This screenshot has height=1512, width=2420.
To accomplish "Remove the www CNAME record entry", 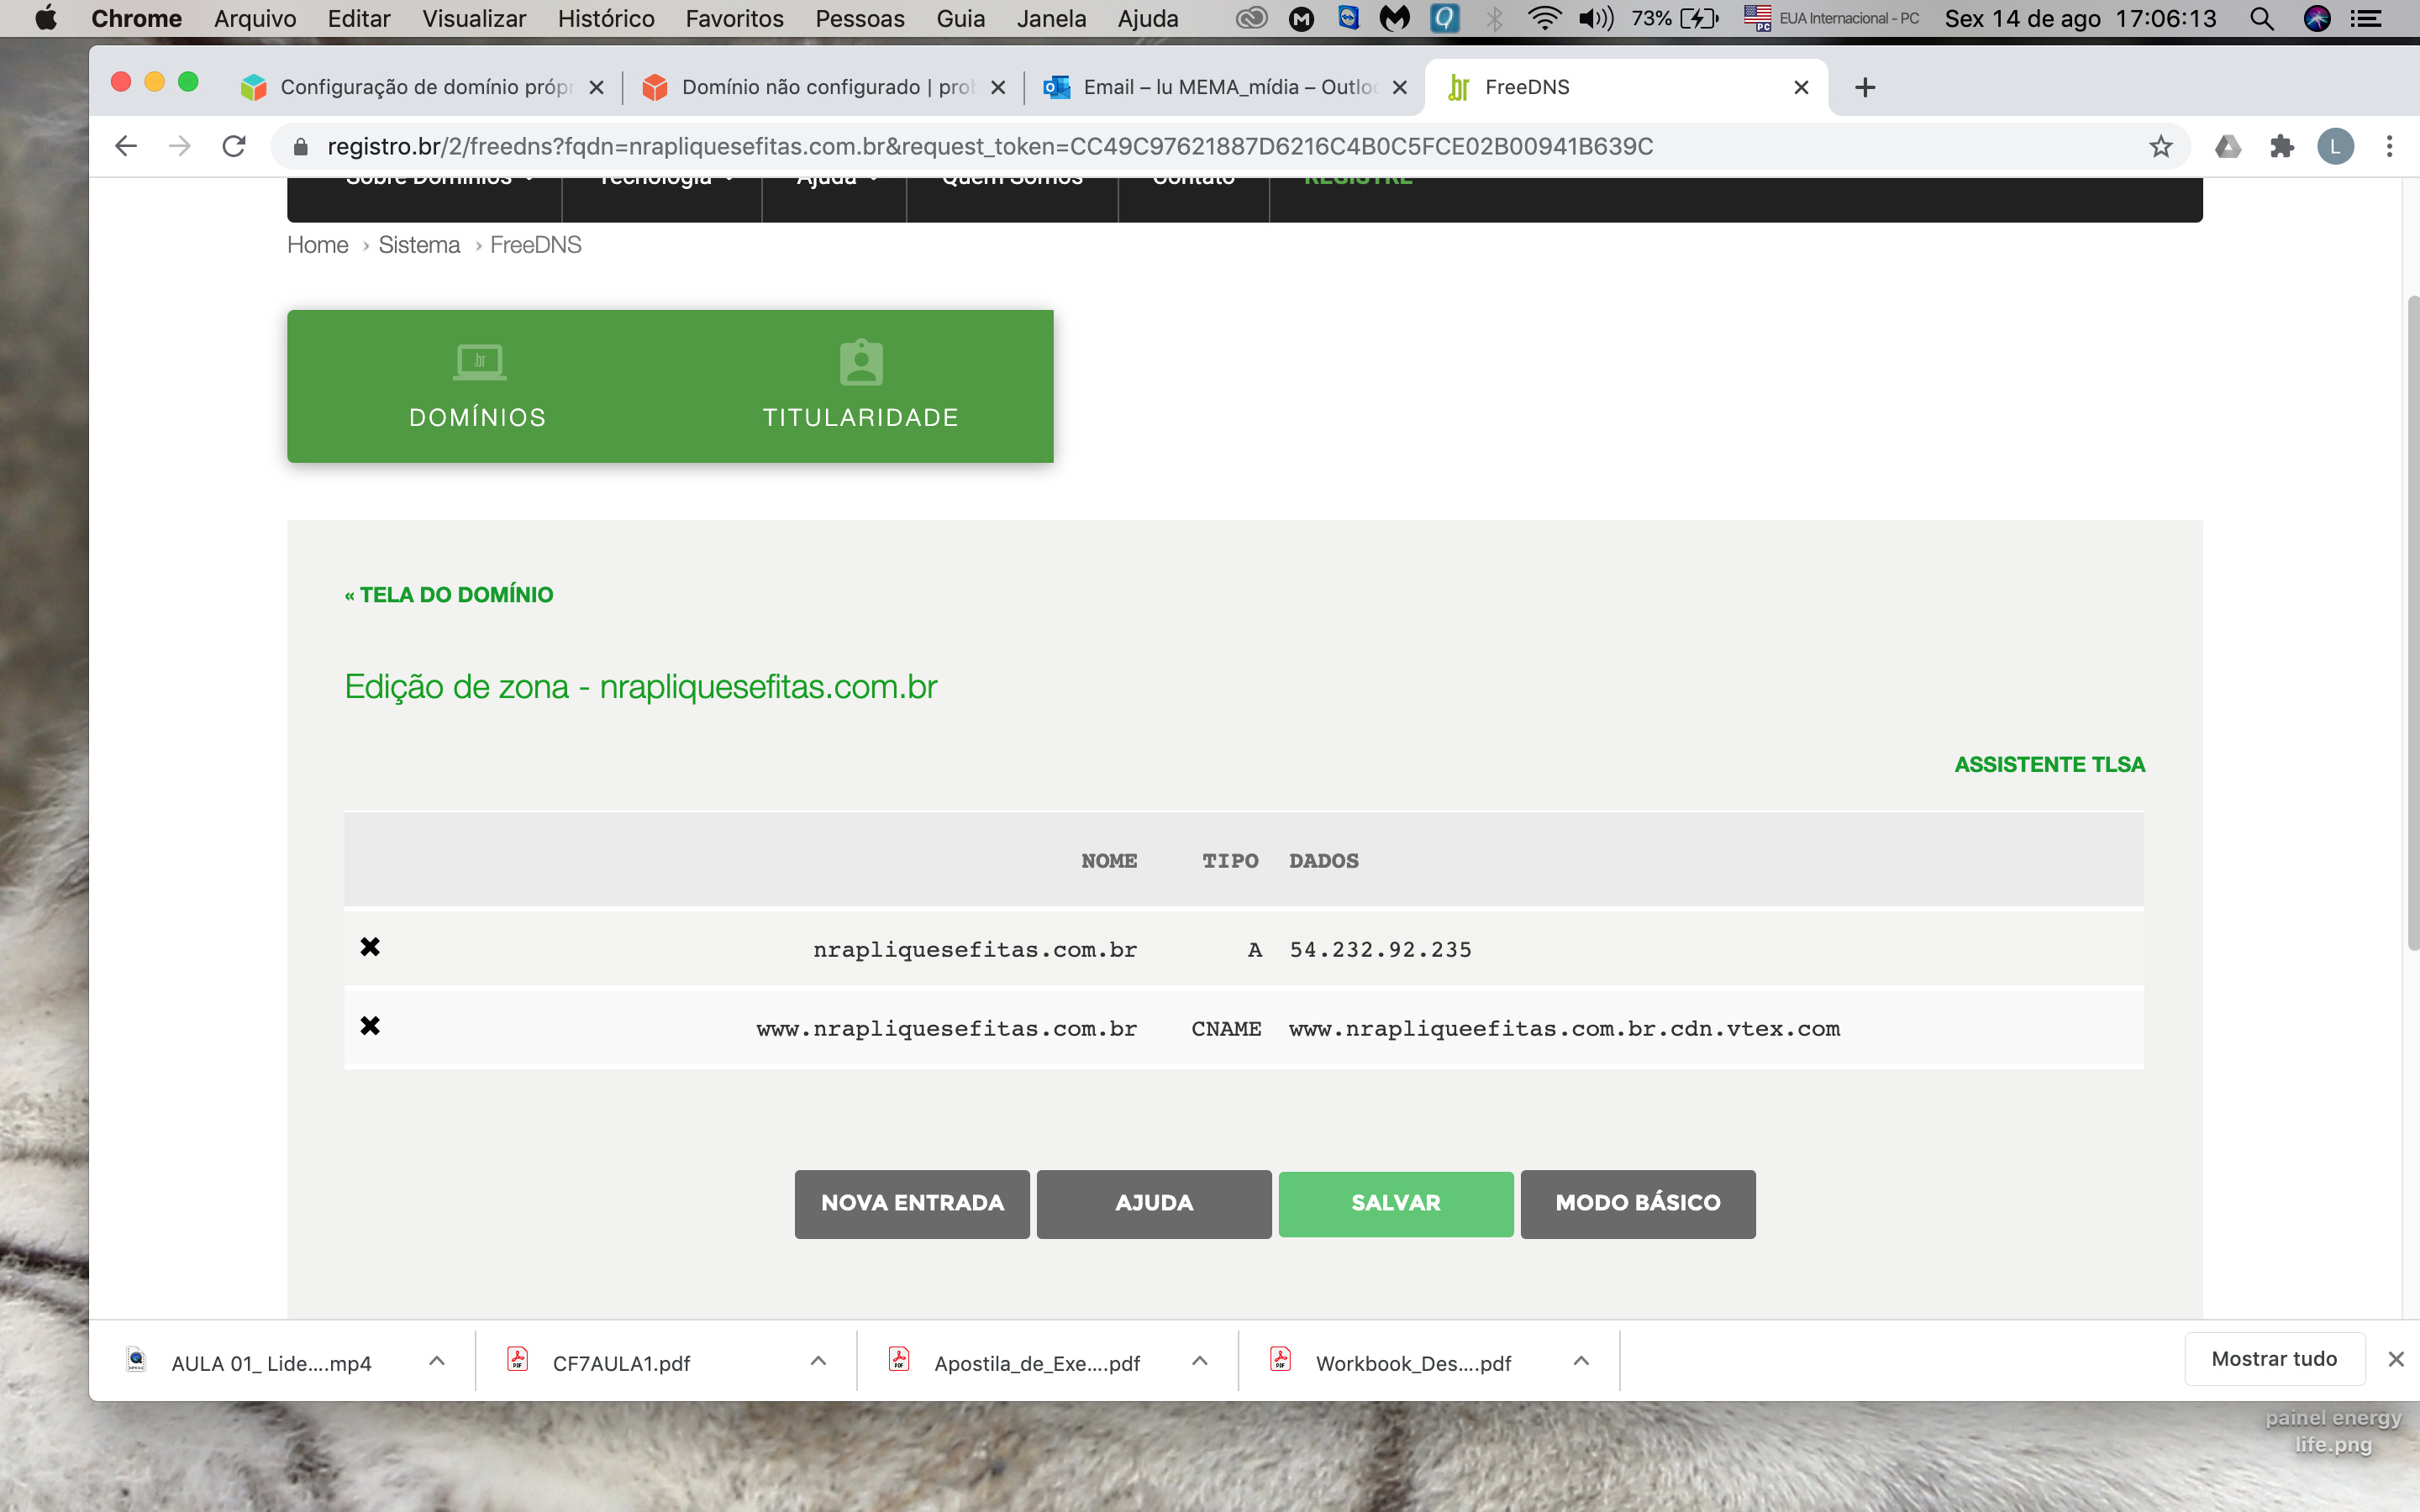I will point(370,1026).
